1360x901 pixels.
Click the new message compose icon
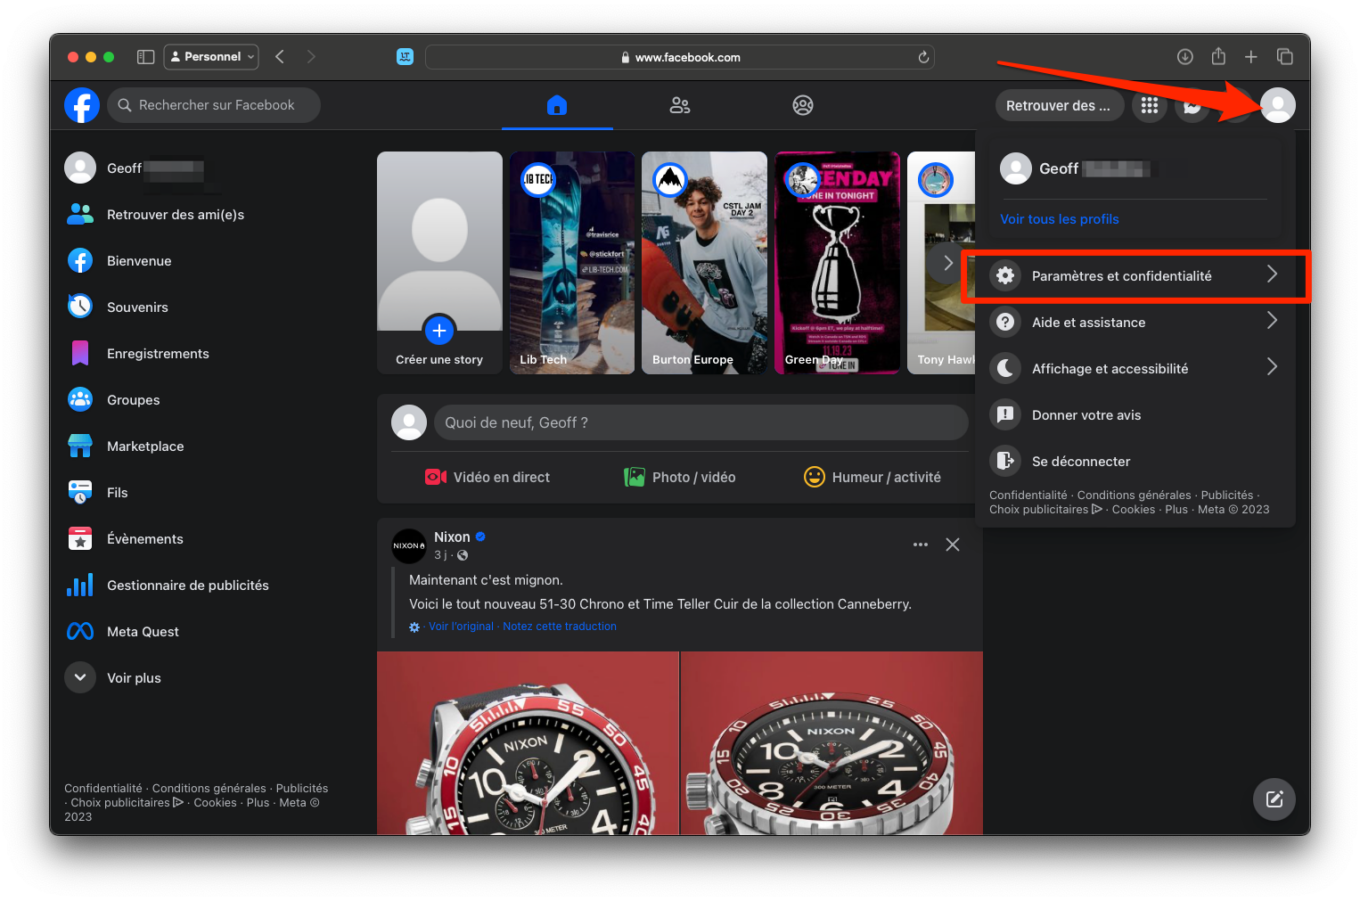tap(1274, 799)
